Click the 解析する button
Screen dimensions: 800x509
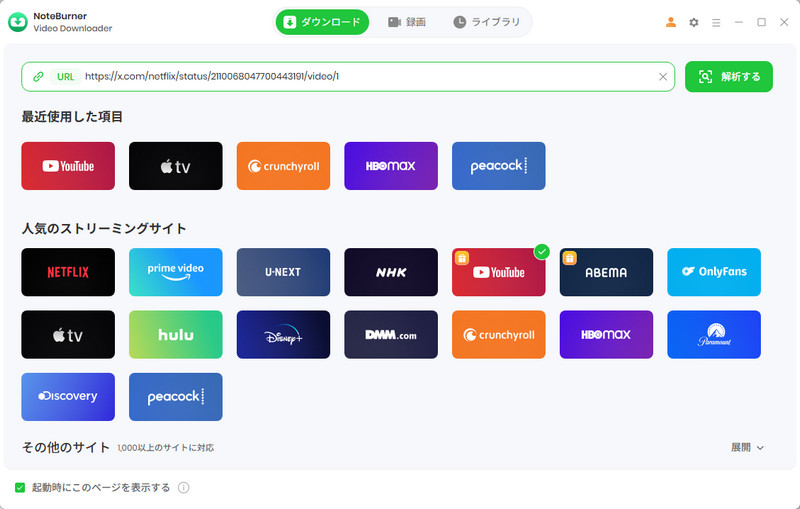pos(729,77)
